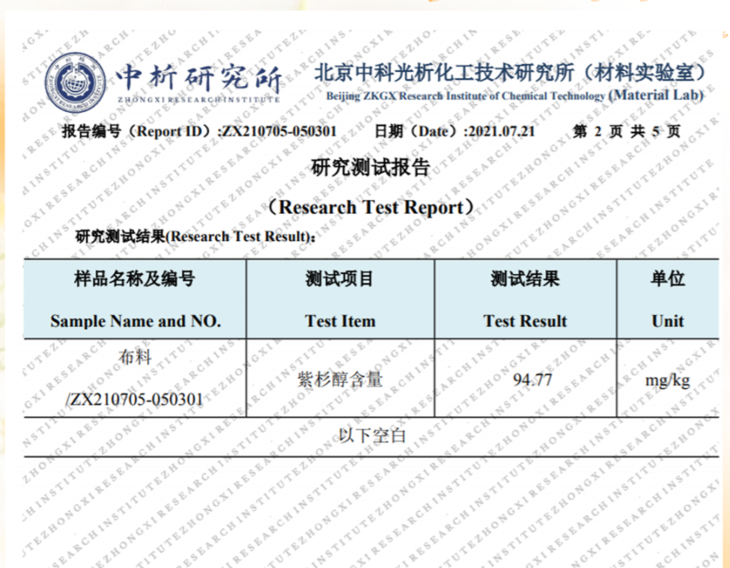Click the 以下空白 row
Image resolution: width=730 pixels, height=568 pixels.
[371, 436]
